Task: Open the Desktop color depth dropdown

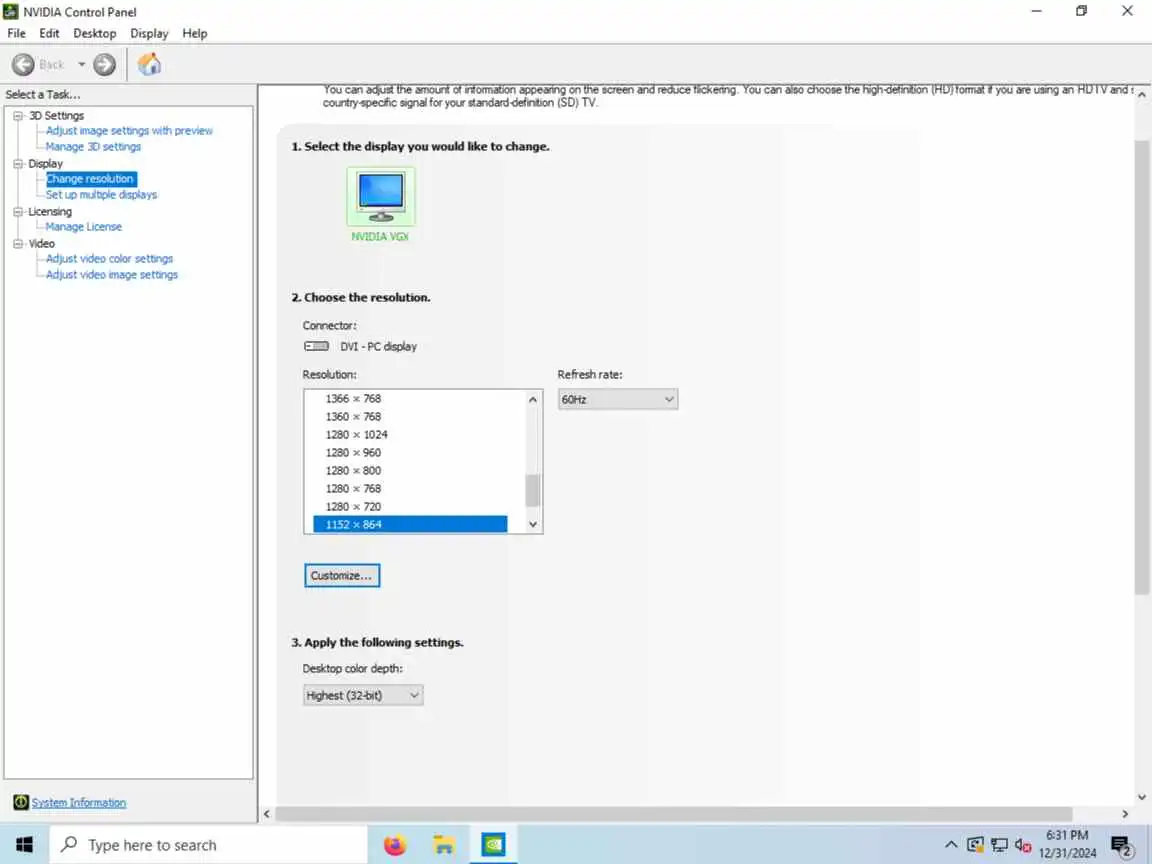Action: point(363,695)
